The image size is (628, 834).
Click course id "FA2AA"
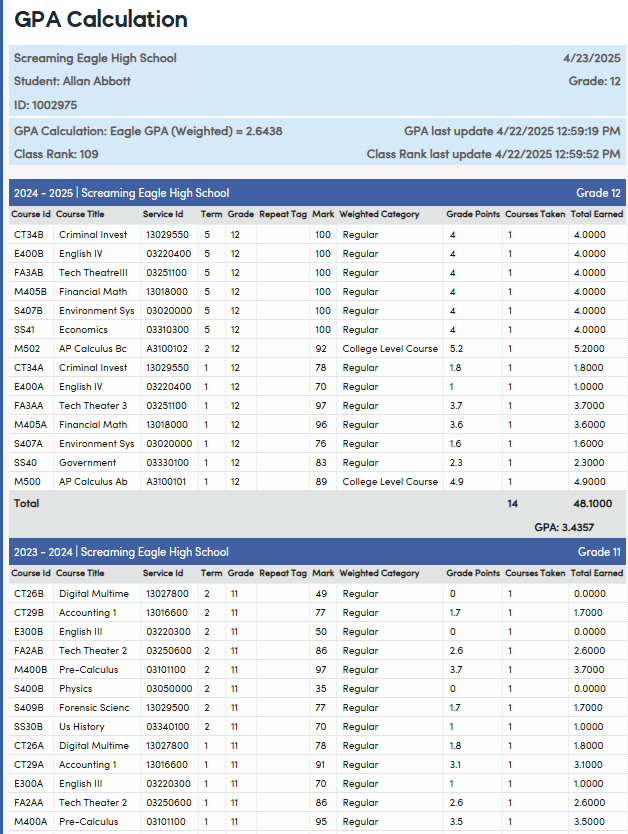(x=29, y=803)
